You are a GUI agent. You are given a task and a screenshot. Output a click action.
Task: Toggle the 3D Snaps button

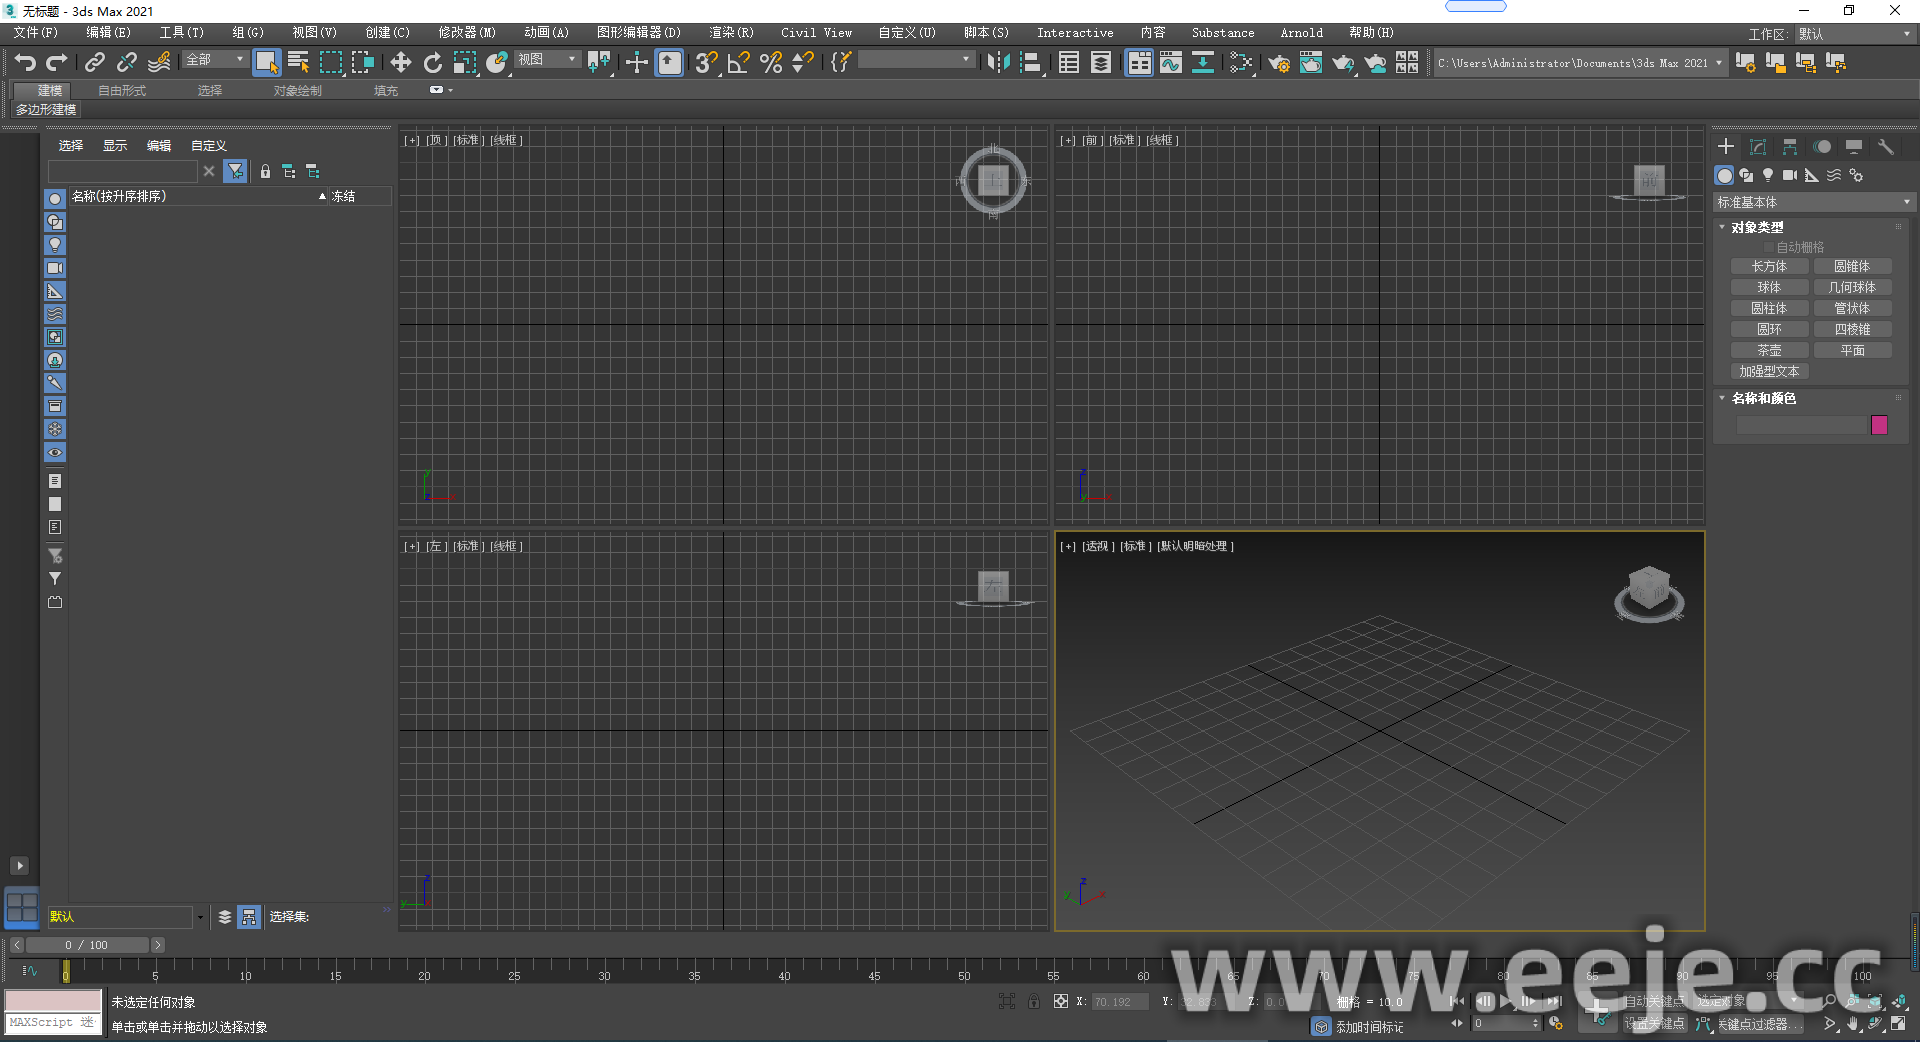(x=706, y=63)
